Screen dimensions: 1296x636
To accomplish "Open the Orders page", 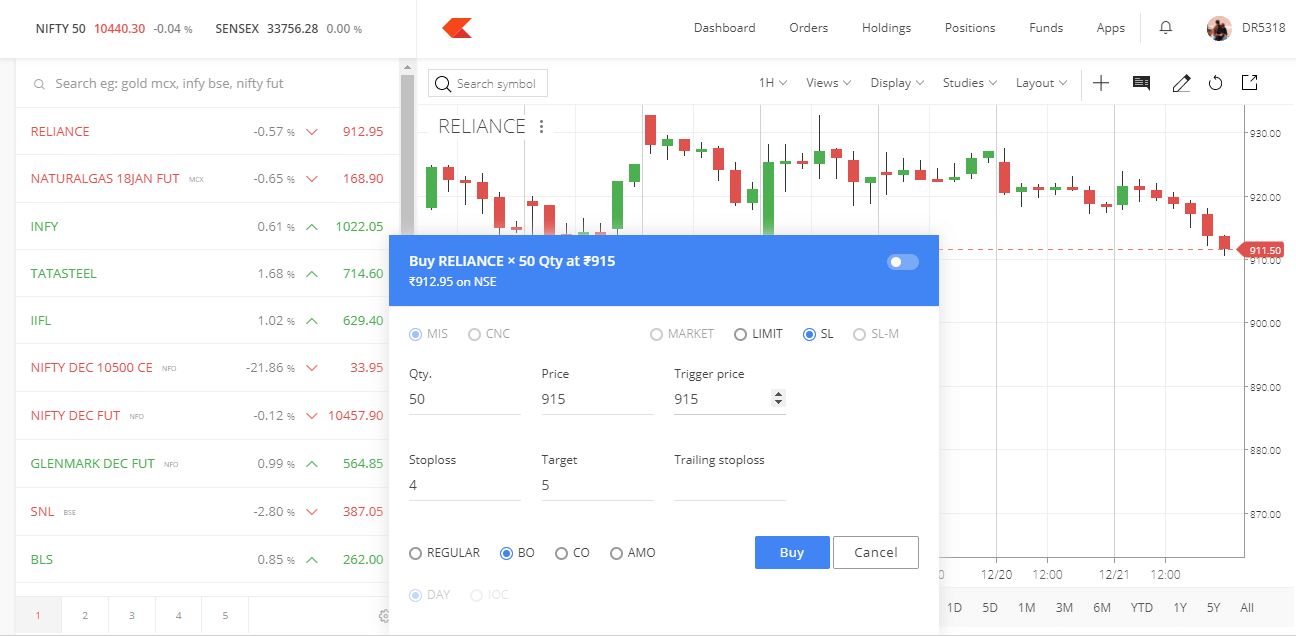I will tap(809, 28).
